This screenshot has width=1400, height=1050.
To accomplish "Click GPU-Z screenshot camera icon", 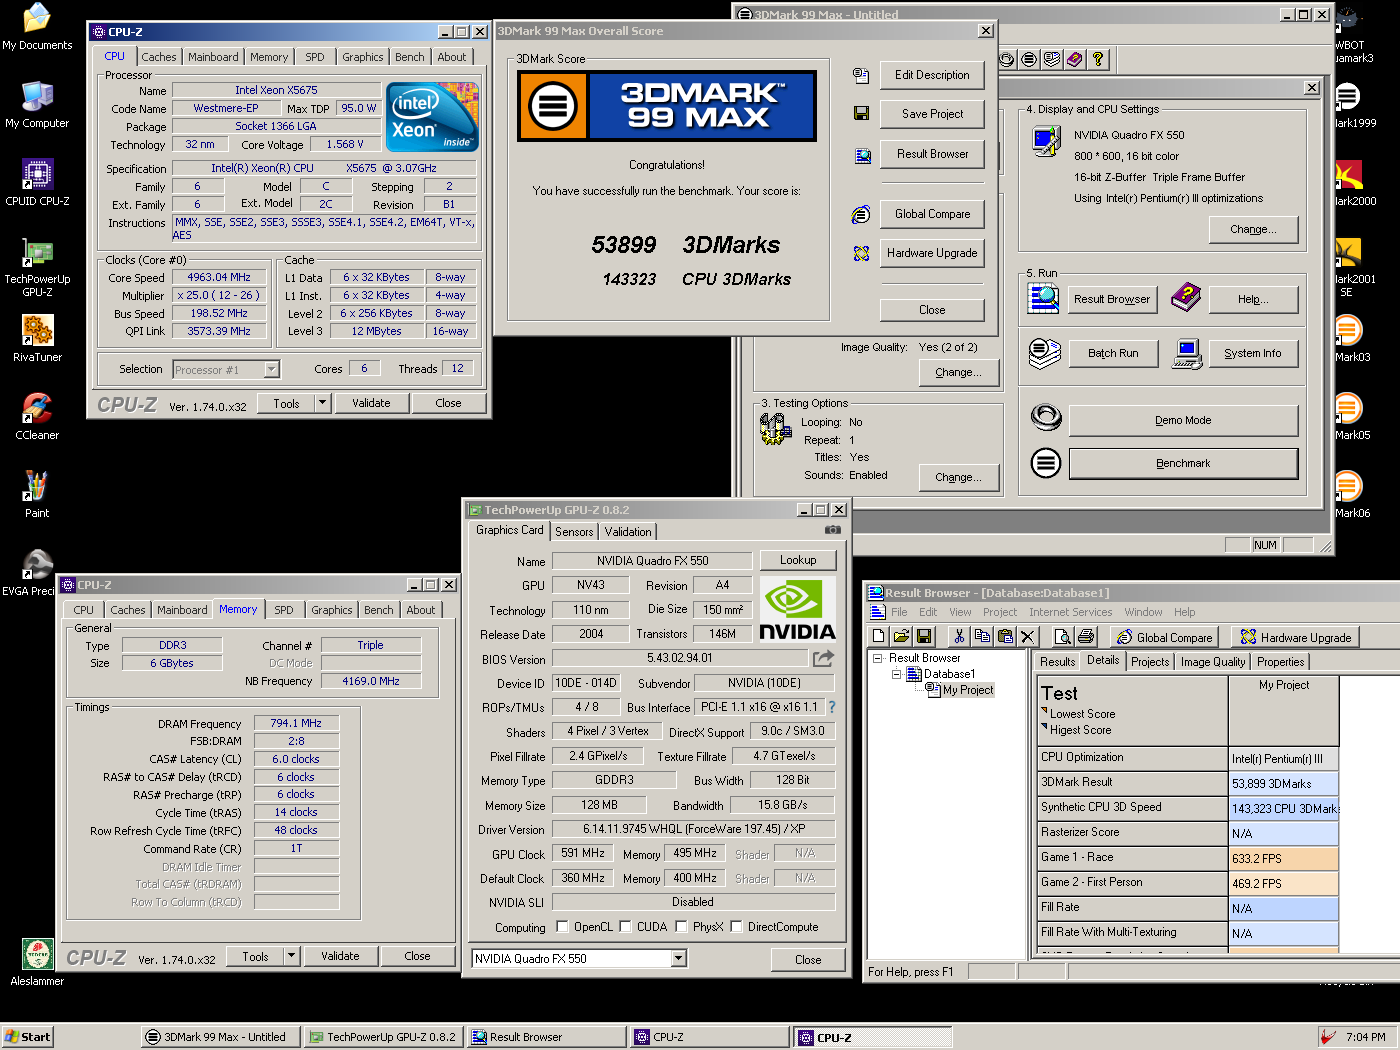I will point(832,530).
